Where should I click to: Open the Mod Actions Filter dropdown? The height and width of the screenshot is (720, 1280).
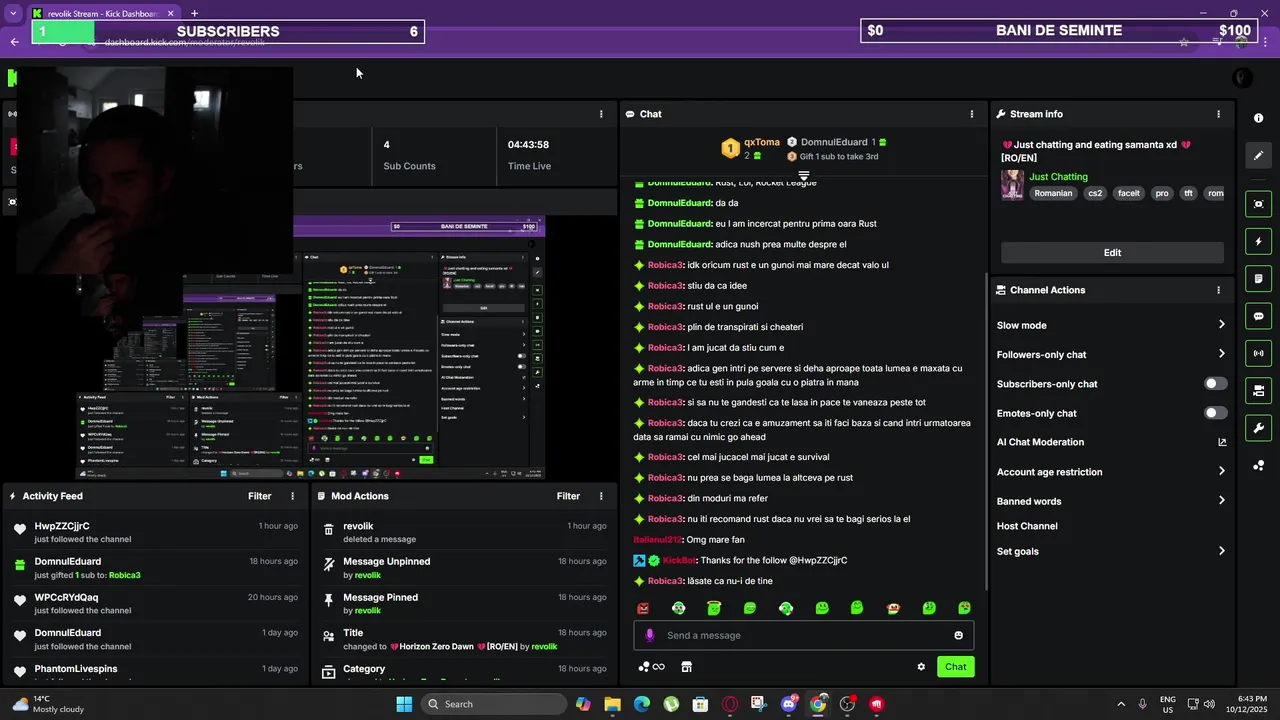point(568,496)
